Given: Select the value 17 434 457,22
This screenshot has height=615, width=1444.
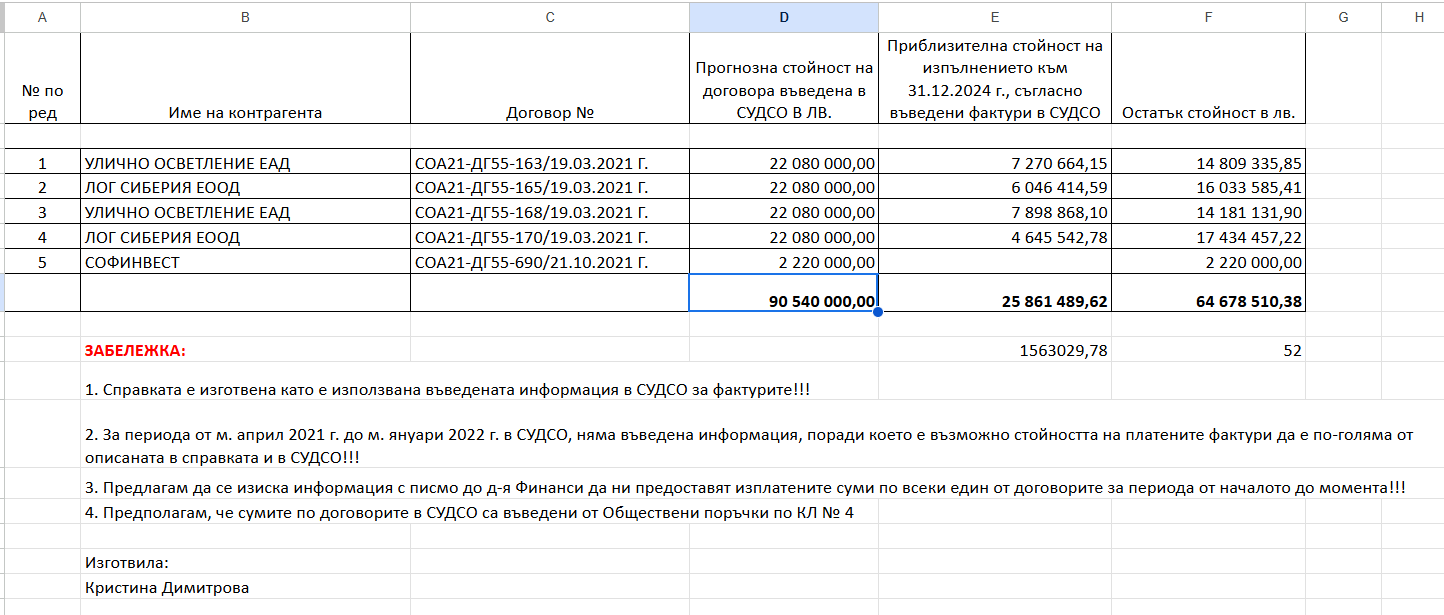Looking at the screenshot, I should point(1208,238).
